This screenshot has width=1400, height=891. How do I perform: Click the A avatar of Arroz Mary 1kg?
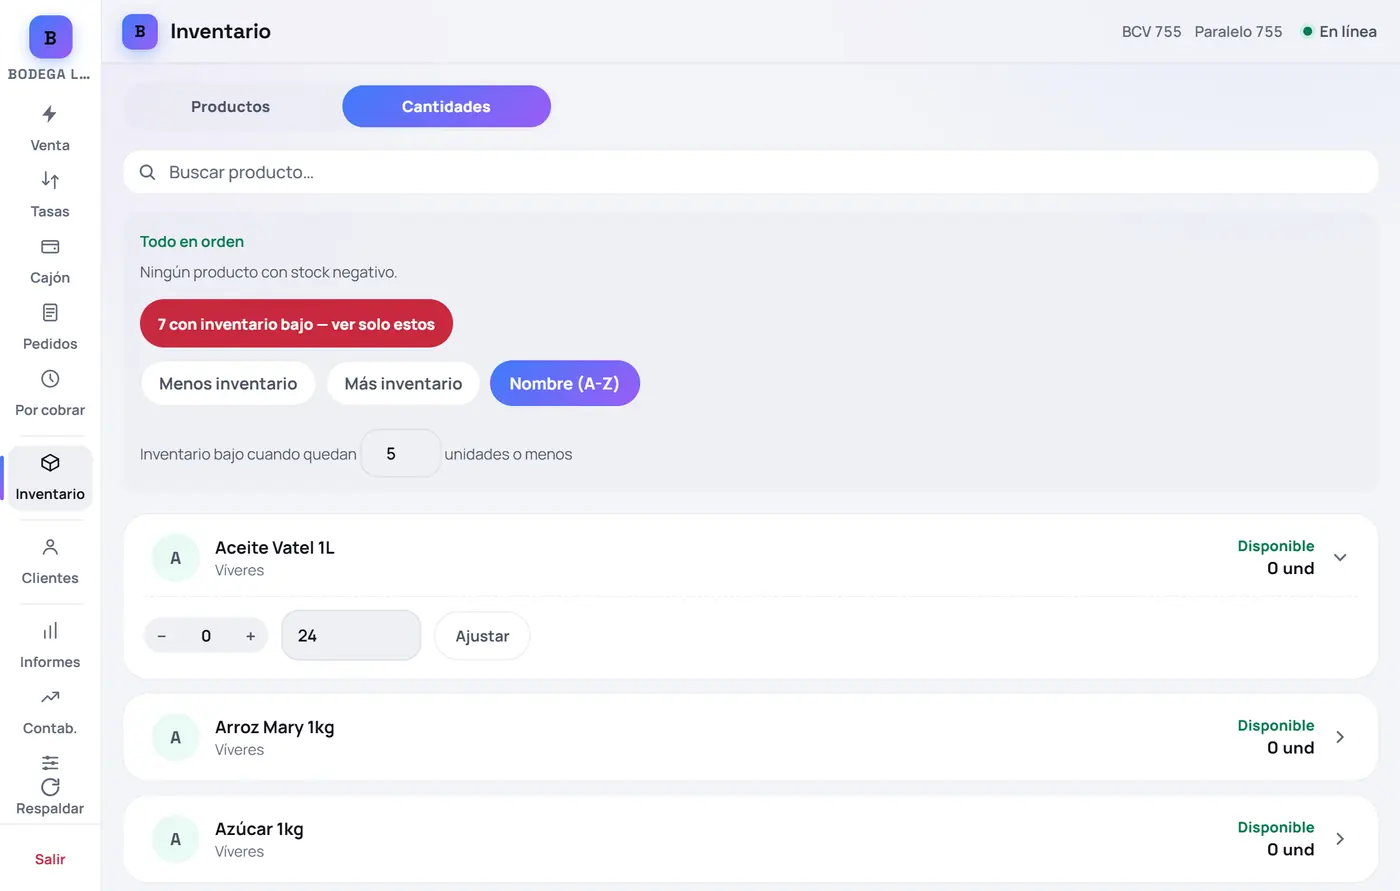click(x=176, y=737)
